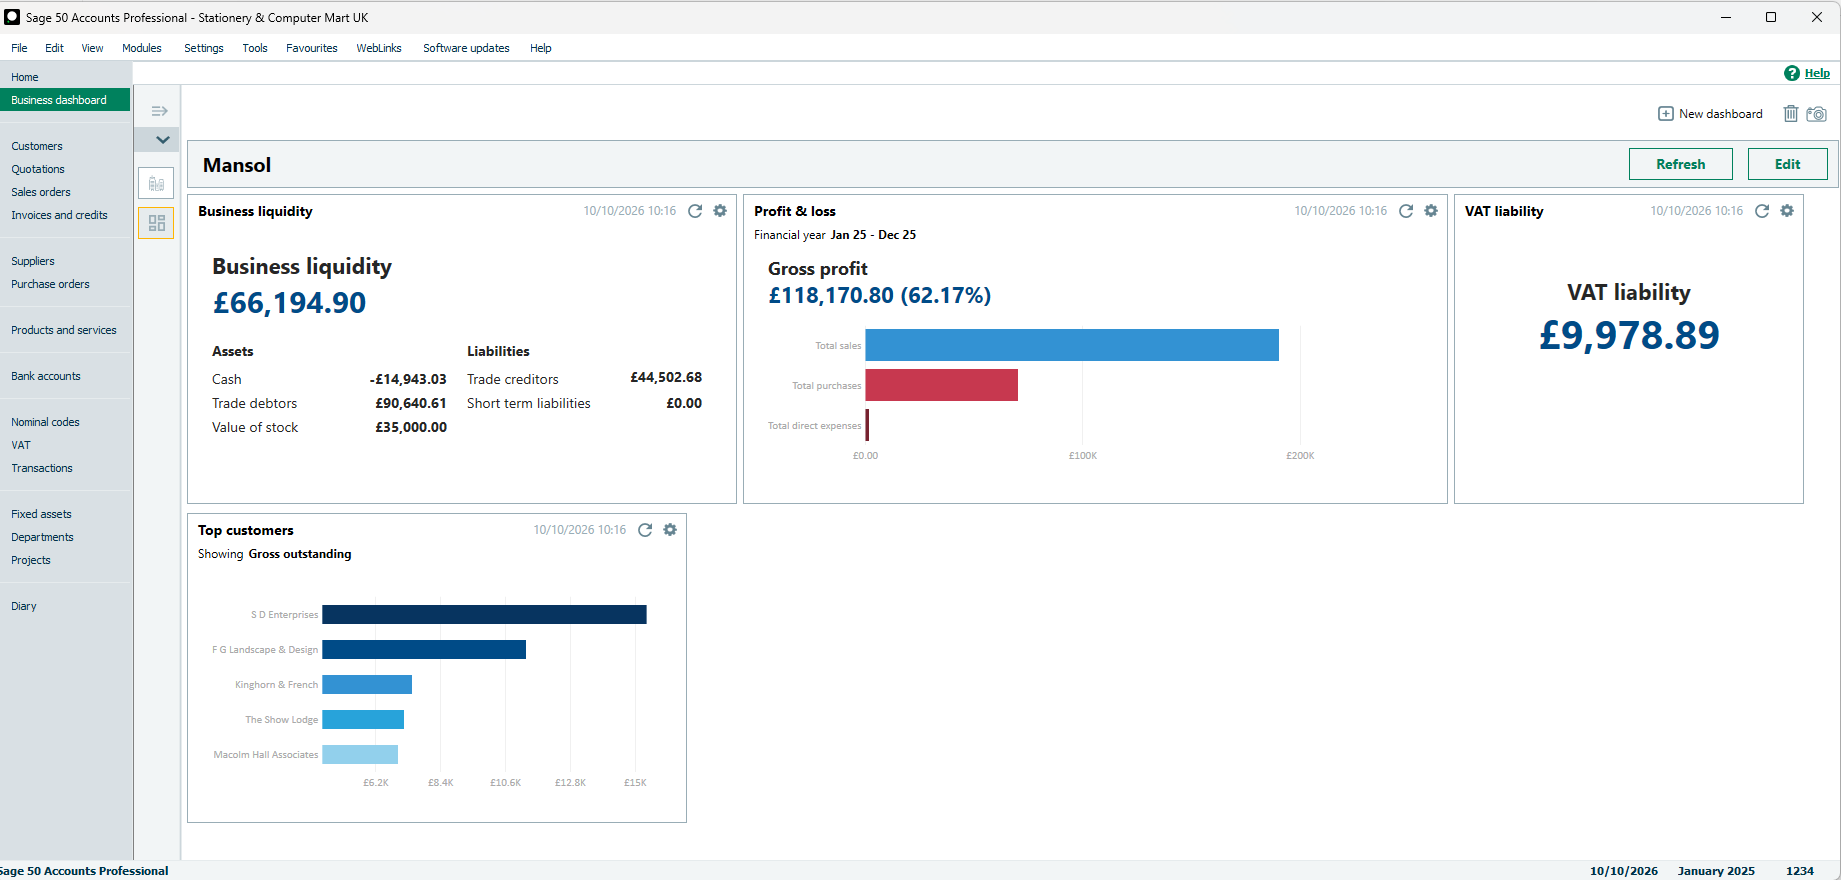The width and height of the screenshot is (1841, 880).
Task: Open the Settings menu
Action: [x=204, y=48]
